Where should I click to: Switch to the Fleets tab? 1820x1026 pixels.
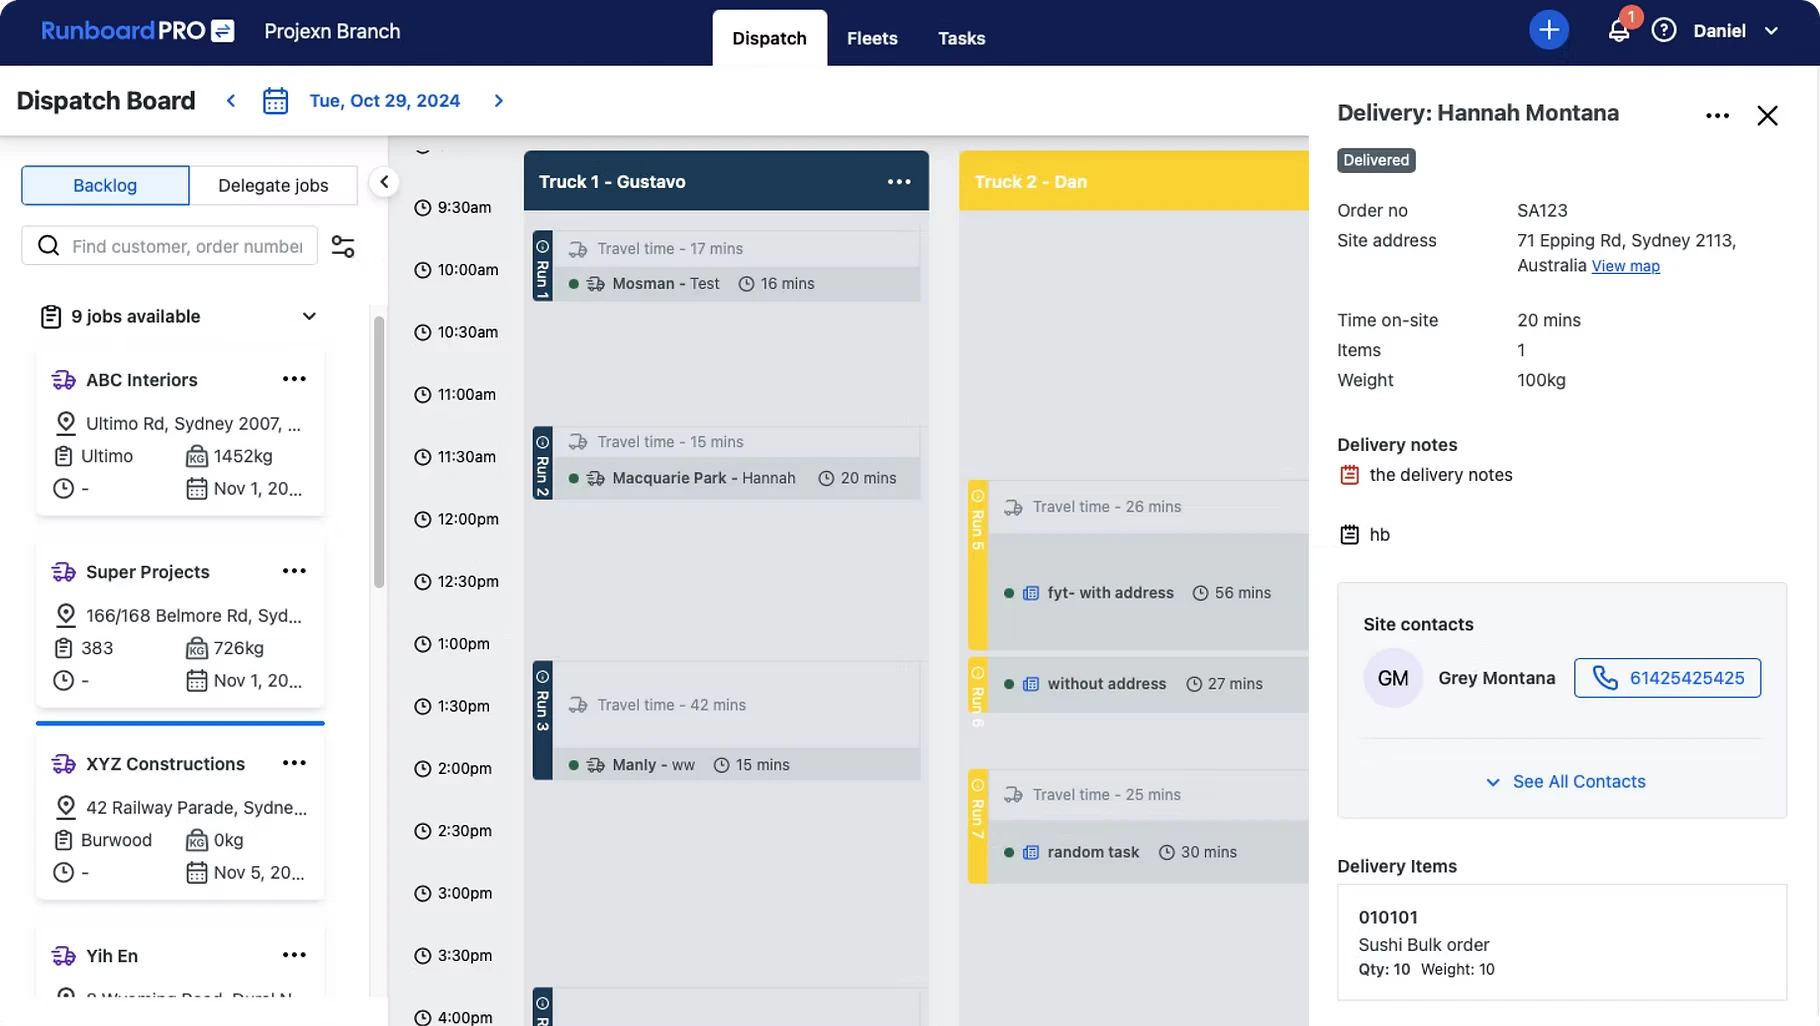[x=871, y=38]
